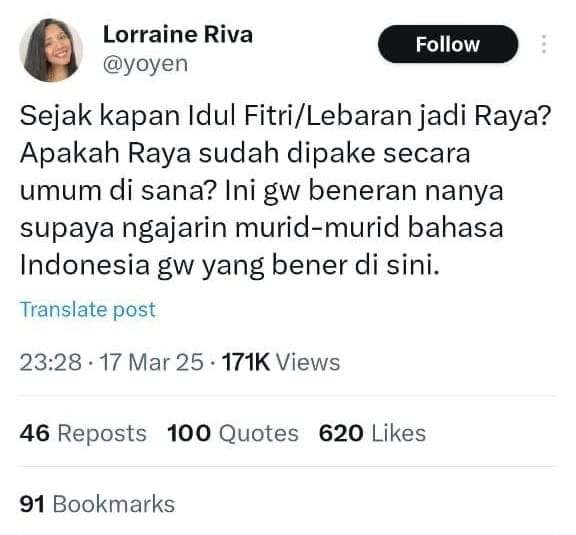The width and height of the screenshot is (576, 535).
Task: Select the number 620 beside Likes
Action: point(341,433)
